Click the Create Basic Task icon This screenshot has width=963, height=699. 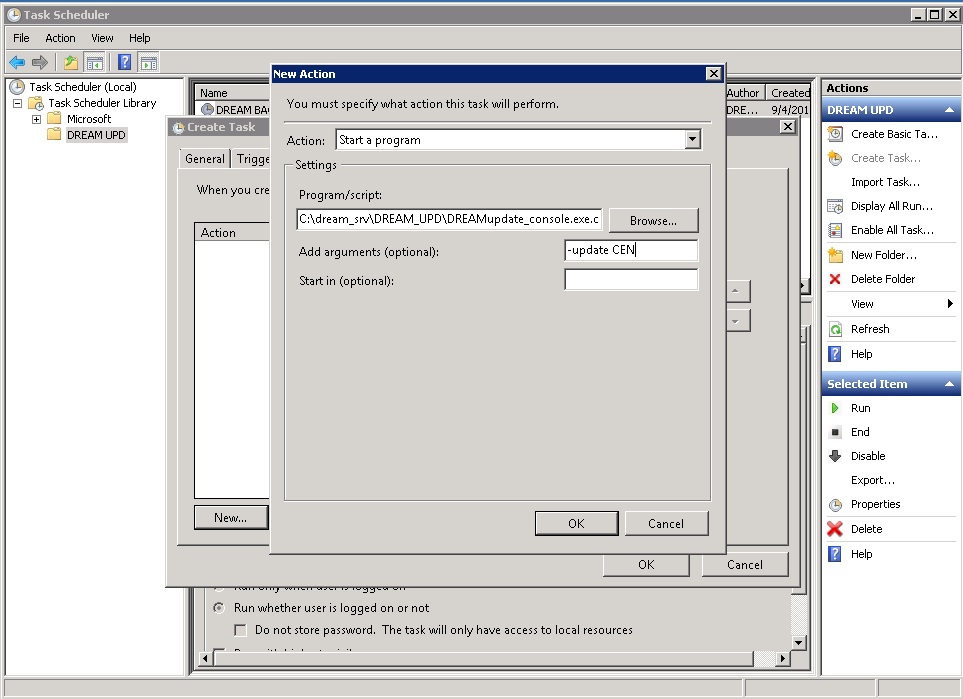(x=835, y=134)
